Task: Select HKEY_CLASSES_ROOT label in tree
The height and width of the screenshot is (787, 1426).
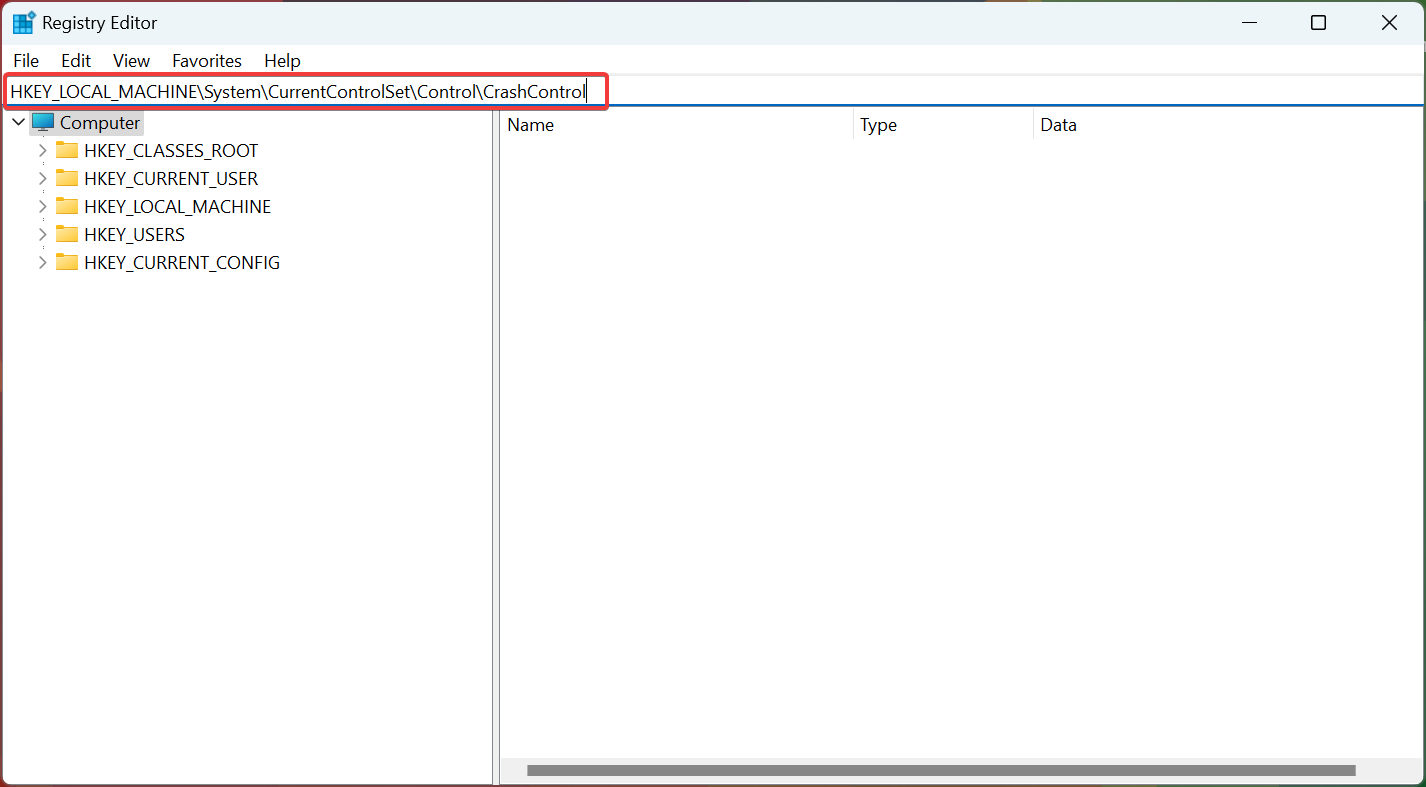Action: (x=171, y=151)
